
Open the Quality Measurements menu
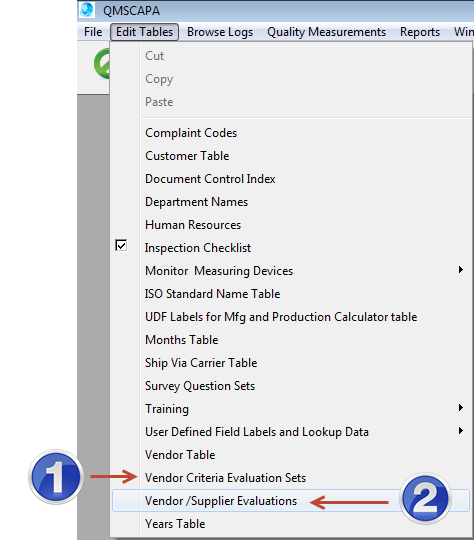pos(326,32)
